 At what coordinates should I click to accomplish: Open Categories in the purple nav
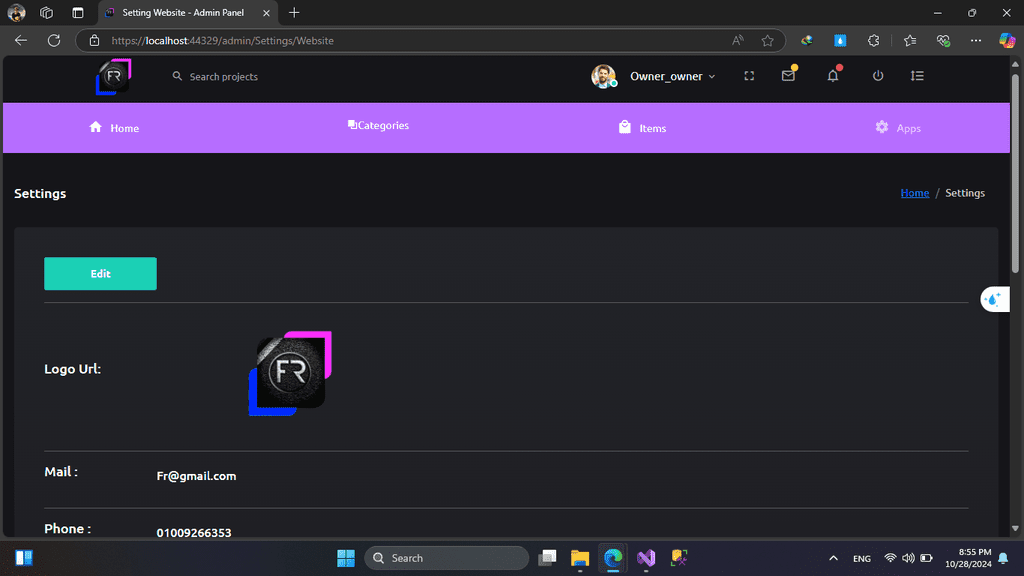[378, 125]
